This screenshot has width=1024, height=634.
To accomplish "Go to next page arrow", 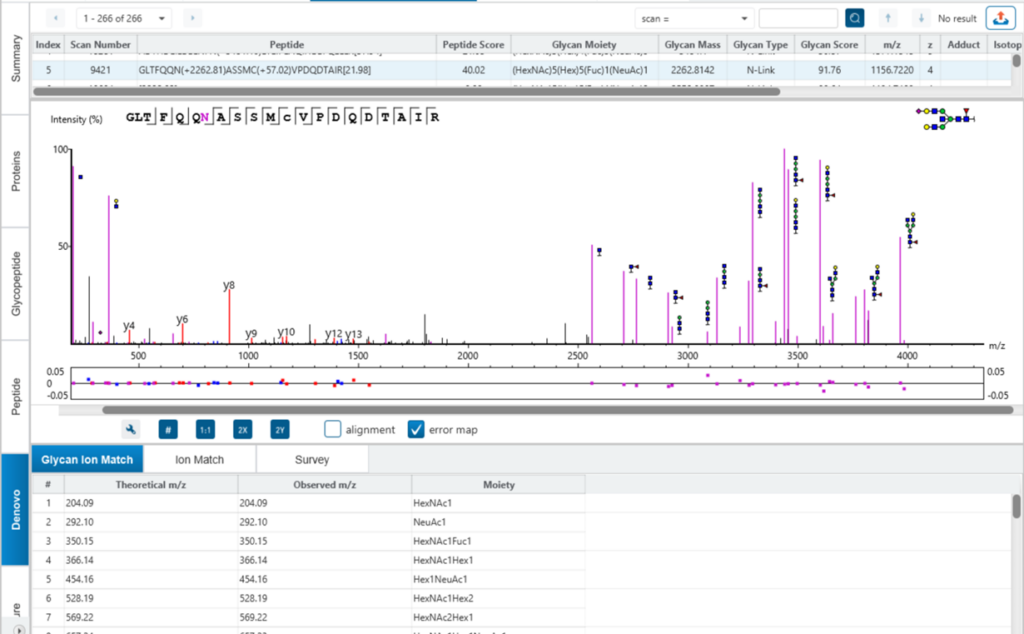I will (192, 18).
